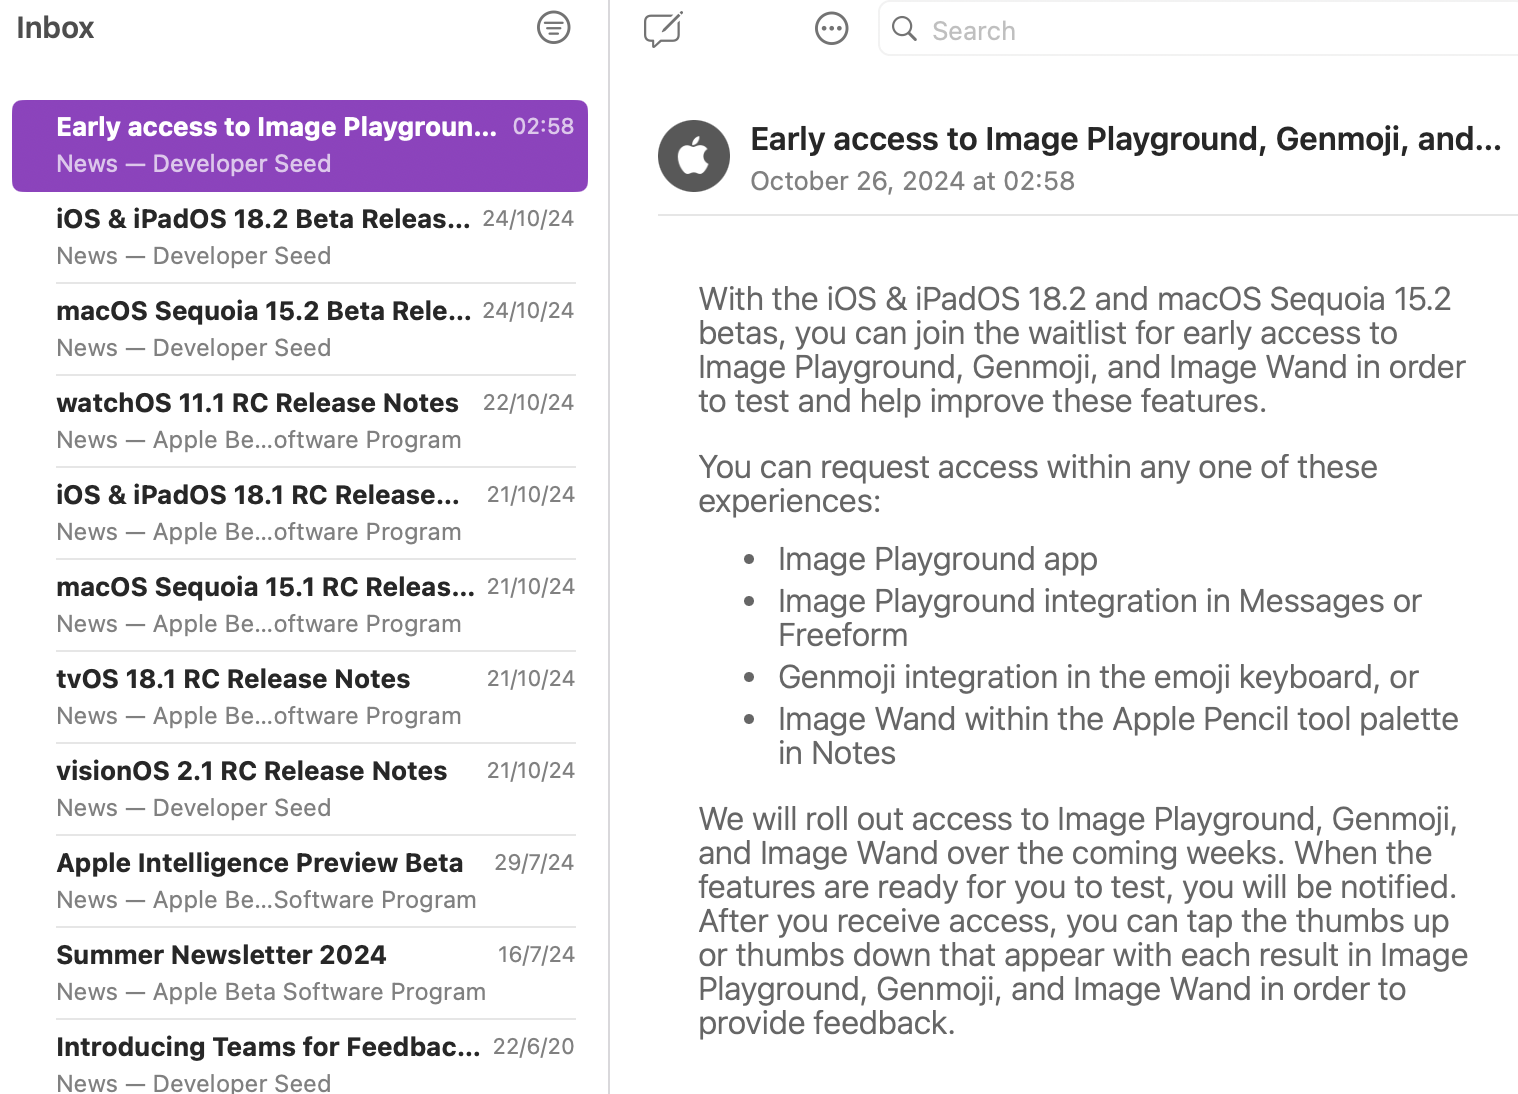Open watchOS 11.1 RC Release Notes
This screenshot has height=1094, width=1518.
(x=300, y=421)
